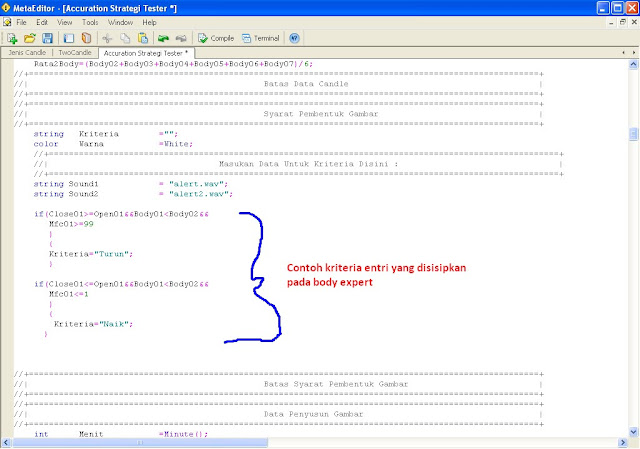Click the if(Close01<=Open01 condition line
This screenshot has height=449, width=640.
(122, 284)
